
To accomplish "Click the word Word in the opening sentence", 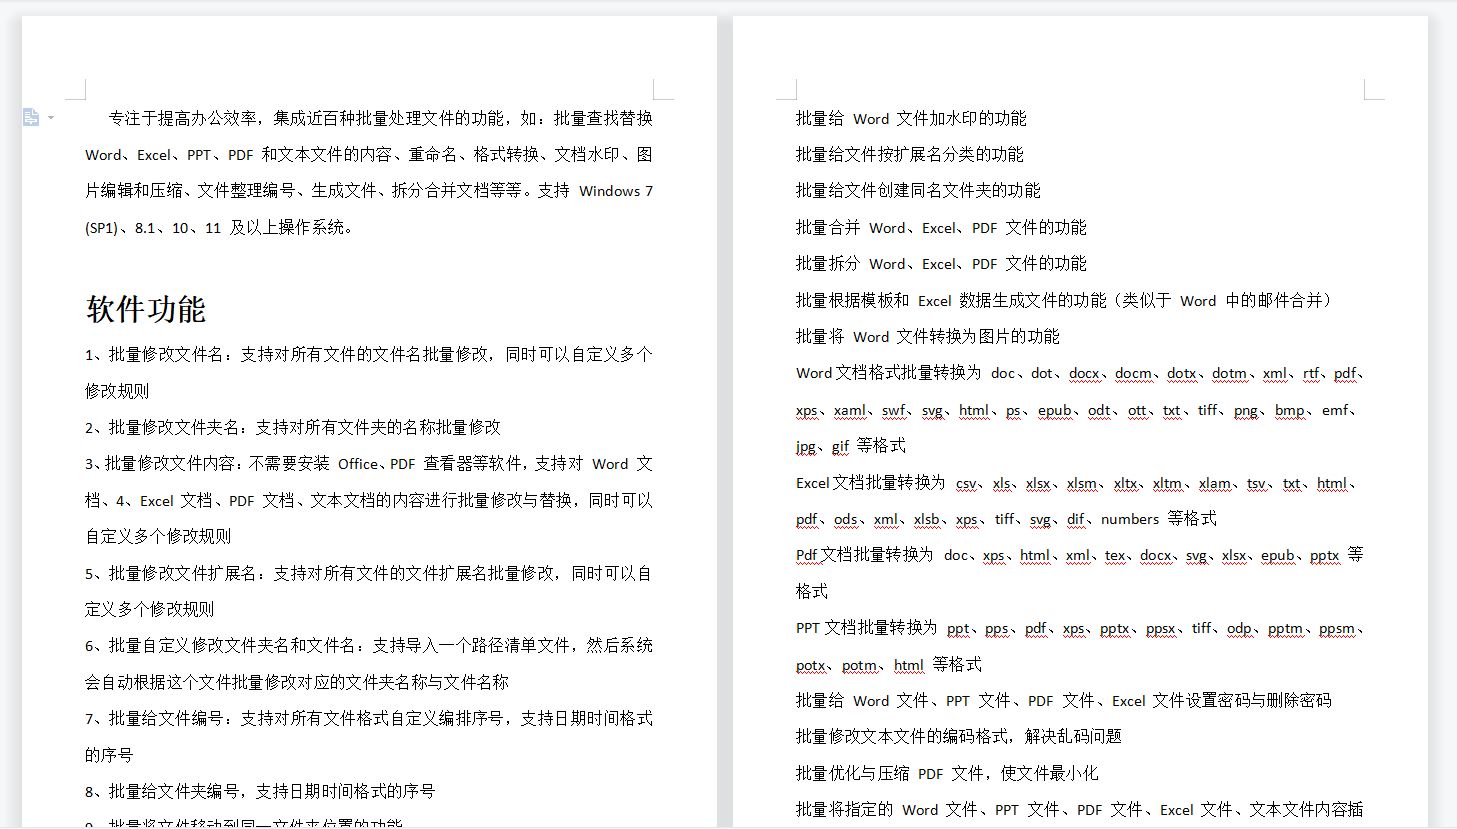I will click(103, 154).
